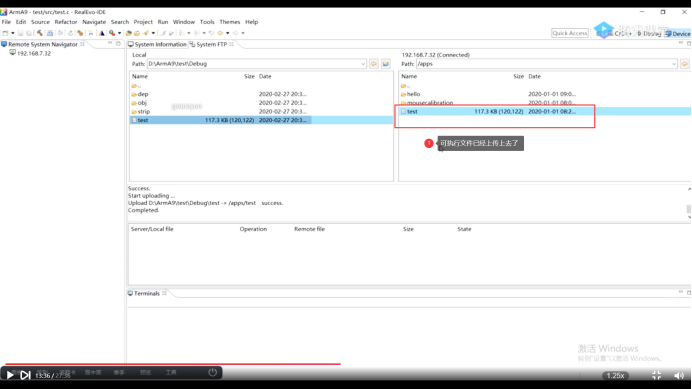The height and width of the screenshot is (389, 692).
Task: Click the local path go-up arrow icon
Action: click(x=374, y=64)
